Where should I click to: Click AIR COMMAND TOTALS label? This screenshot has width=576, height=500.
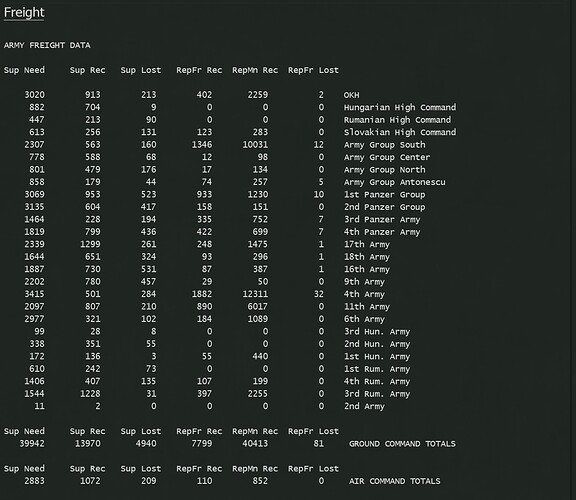(395, 481)
